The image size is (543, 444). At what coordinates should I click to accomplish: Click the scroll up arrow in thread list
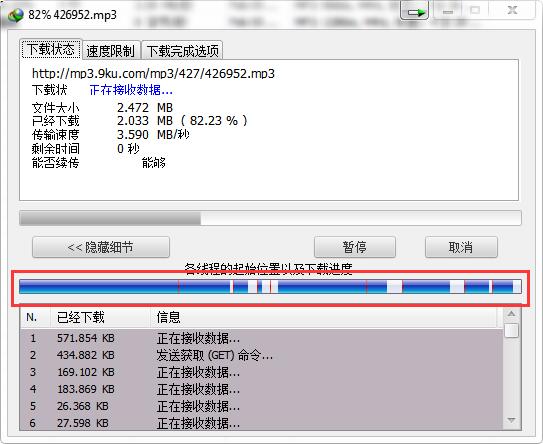coord(511,314)
